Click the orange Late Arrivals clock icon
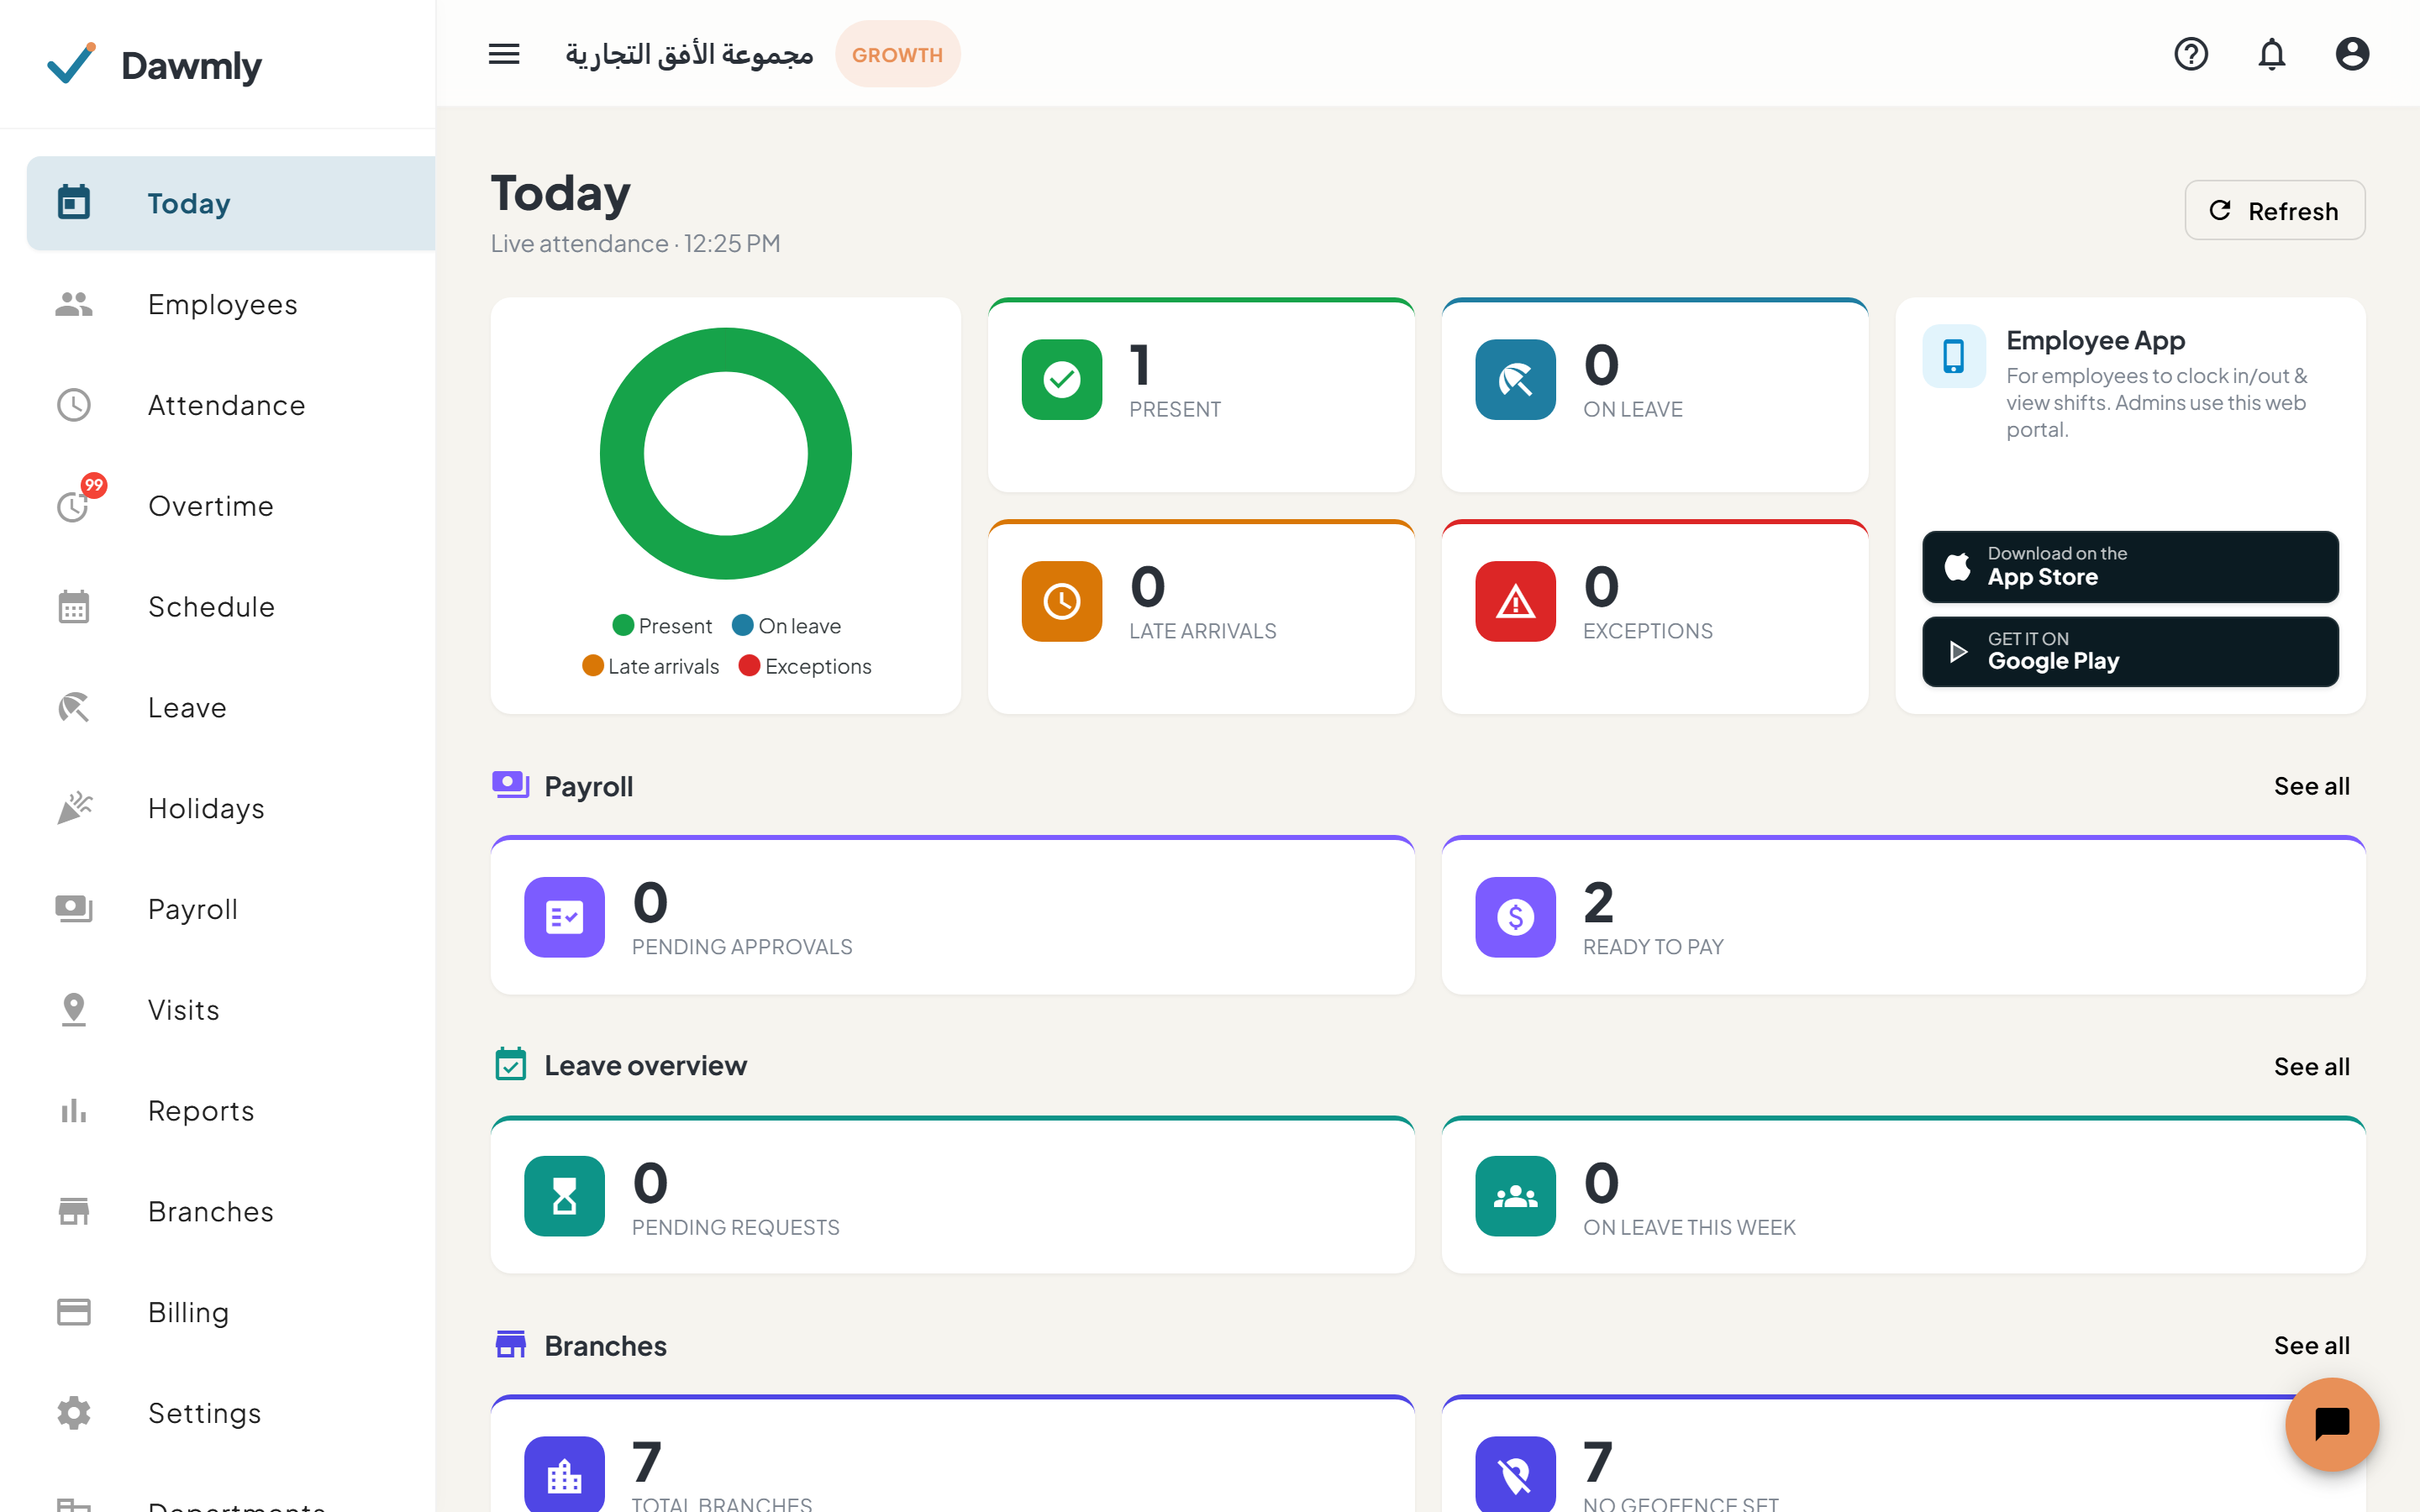This screenshot has width=2420, height=1512. 1062,601
